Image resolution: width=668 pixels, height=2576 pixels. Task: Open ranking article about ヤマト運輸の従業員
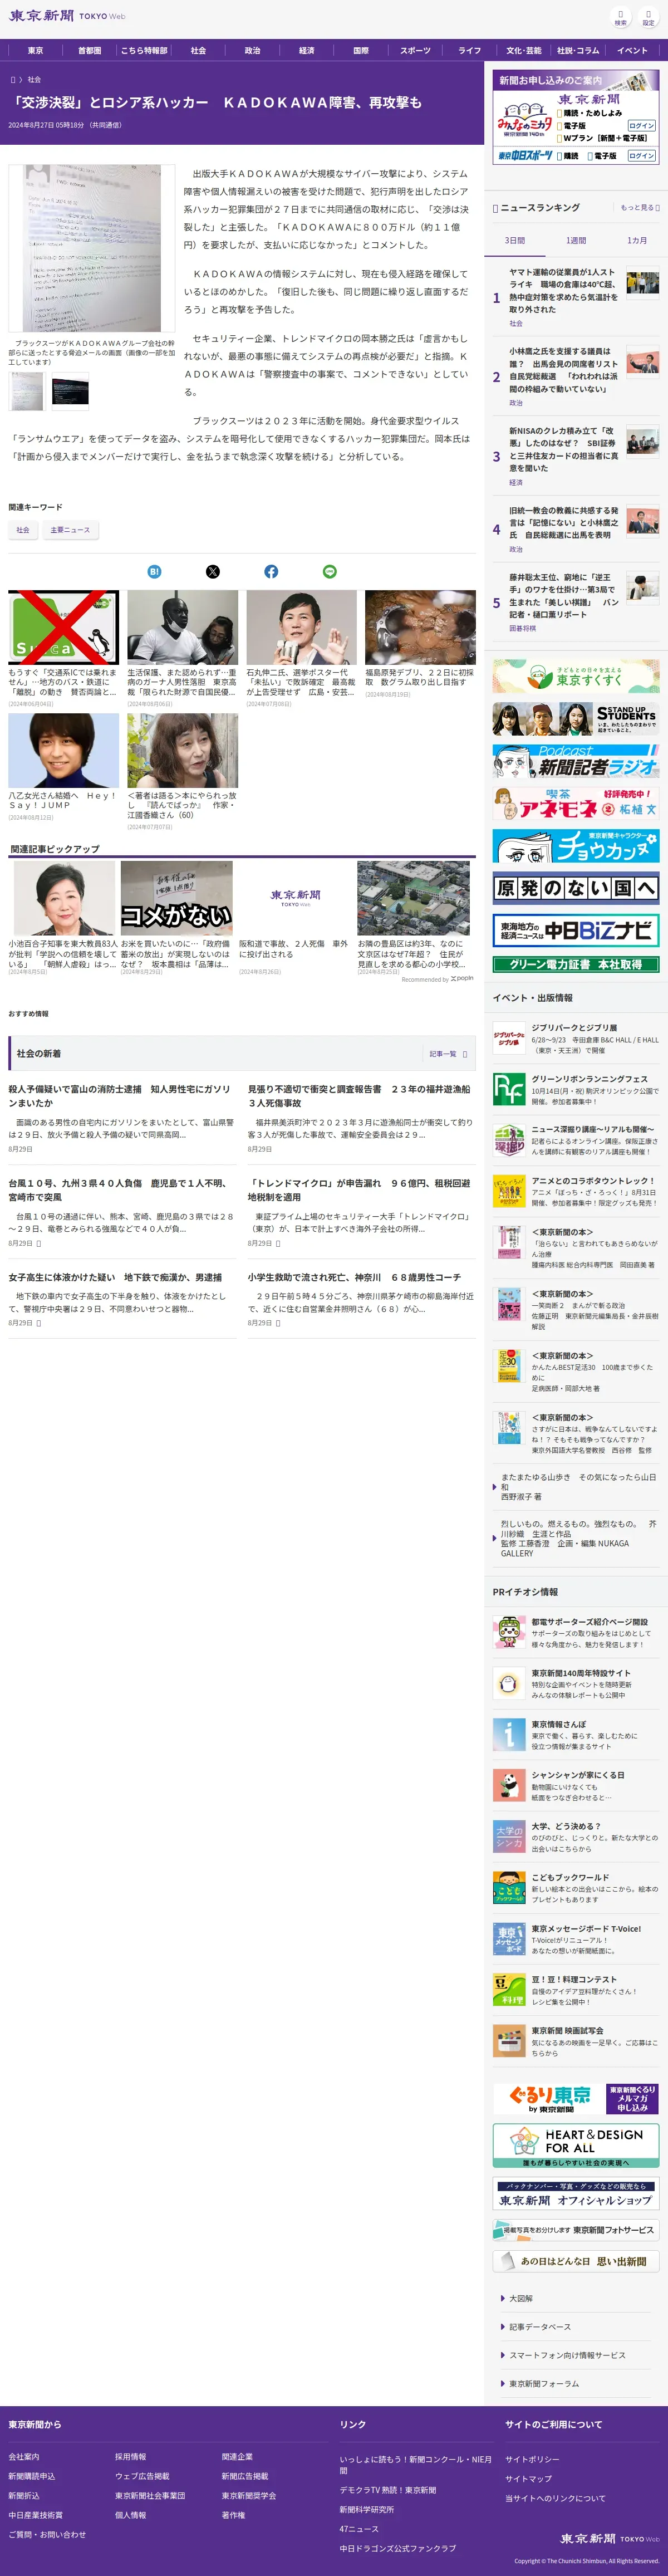[563, 291]
